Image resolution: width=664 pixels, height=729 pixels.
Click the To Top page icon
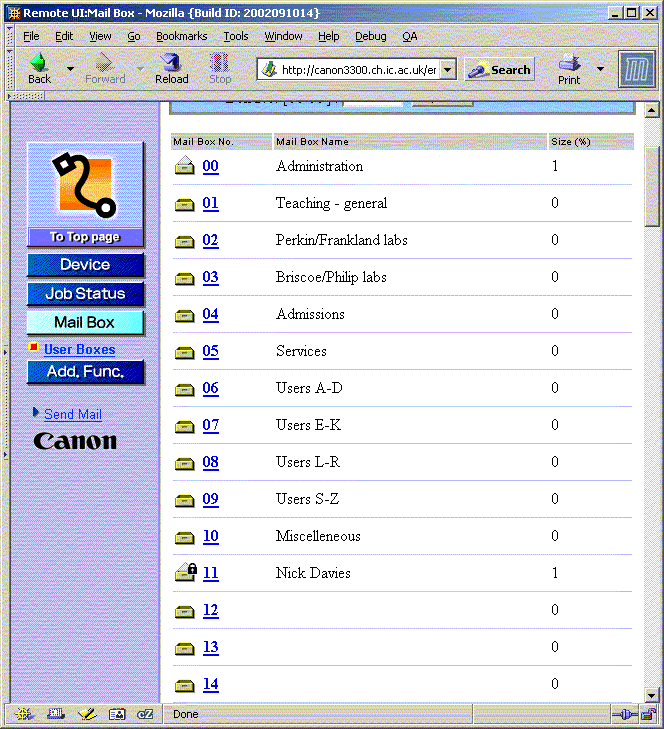(85, 190)
